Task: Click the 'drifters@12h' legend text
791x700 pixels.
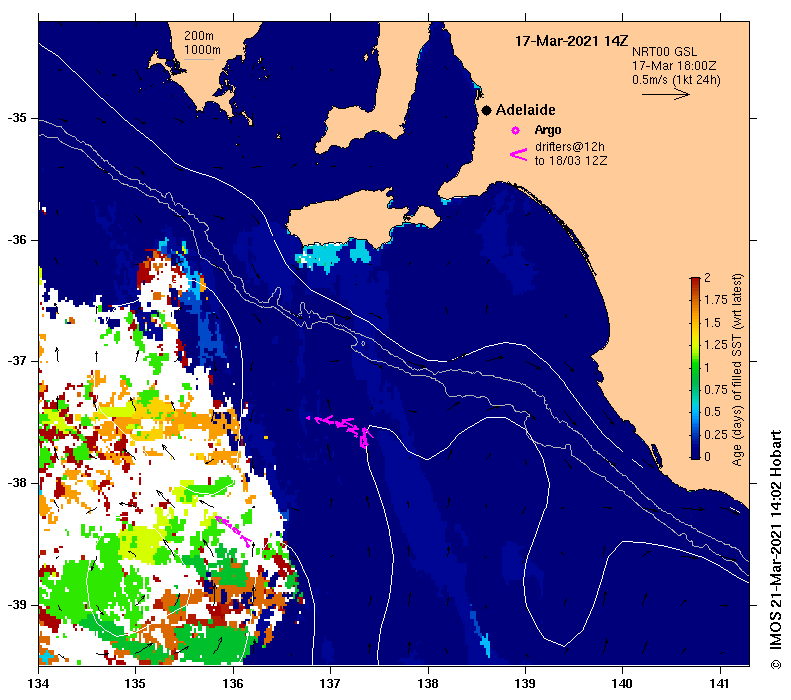Action: (x=570, y=147)
